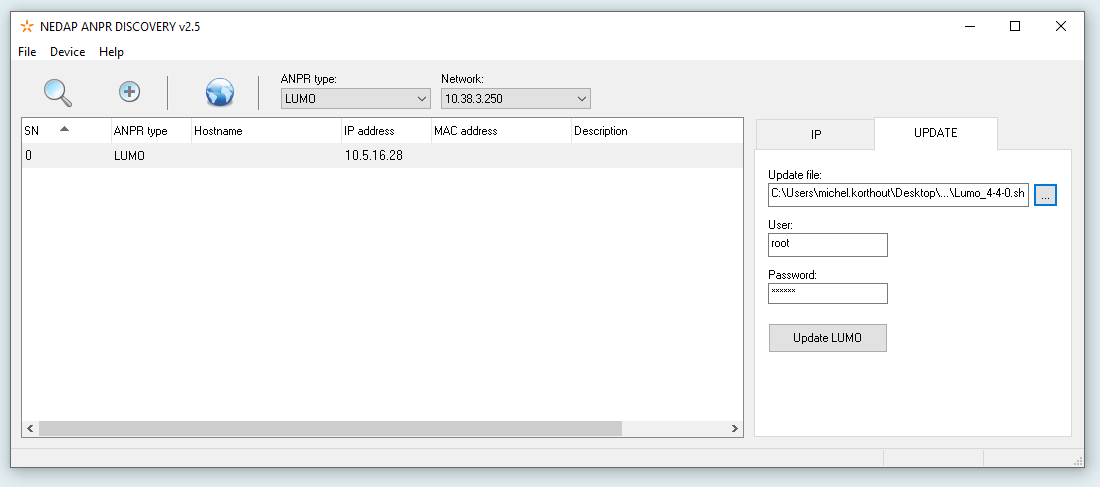1100x487 pixels.
Task: Minimize the NEDAP ANPR DISCOVERY window
Action: click(x=970, y=27)
